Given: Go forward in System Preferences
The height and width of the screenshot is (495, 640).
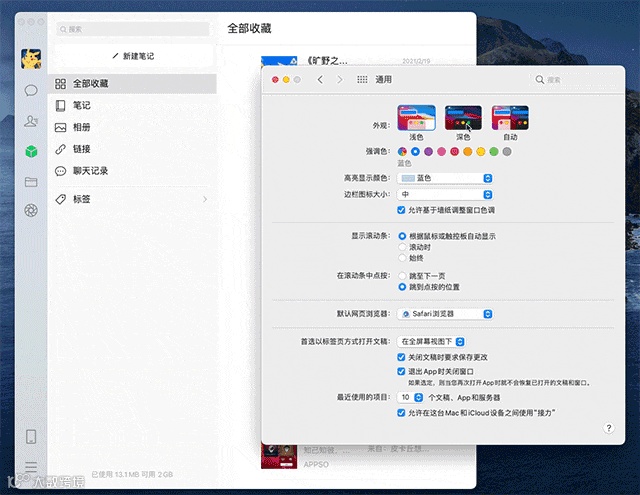Looking at the screenshot, I should [340, 80].
